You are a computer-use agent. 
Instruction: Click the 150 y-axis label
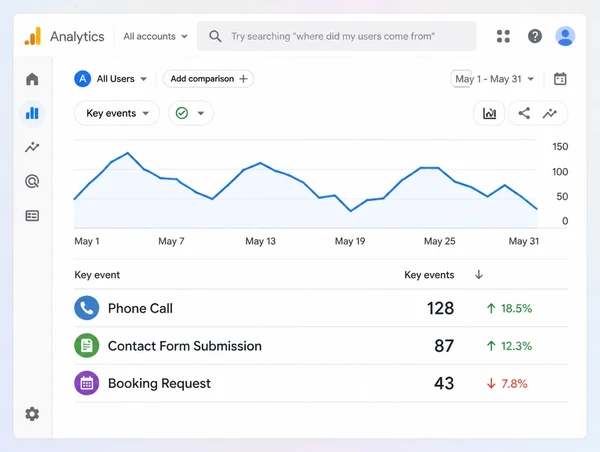click(x=560, y=147)
